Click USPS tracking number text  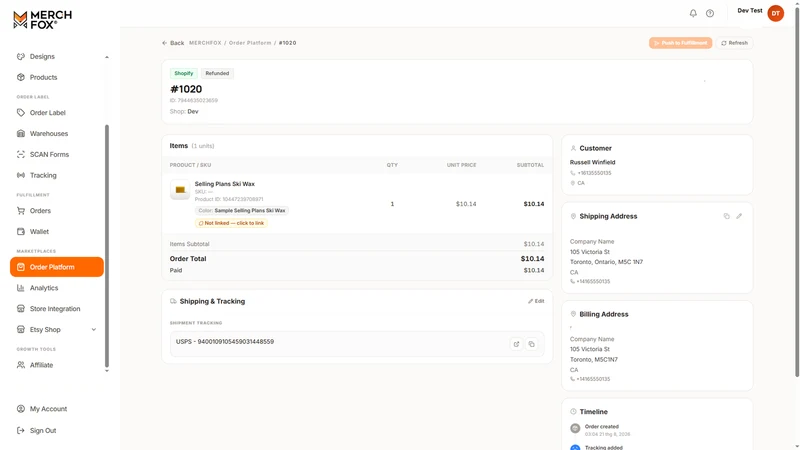pyautogui.click(x=225, y=341)
